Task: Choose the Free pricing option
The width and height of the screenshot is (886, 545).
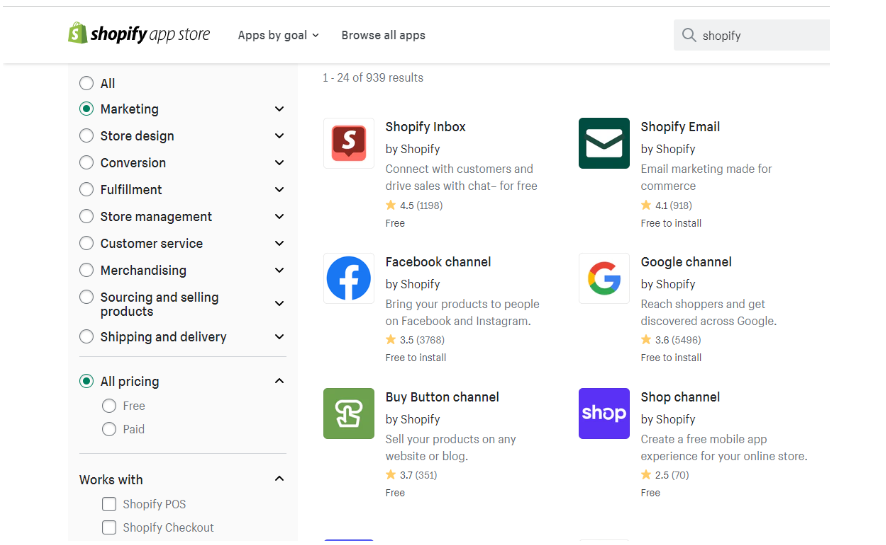Action: pos(109,406)
